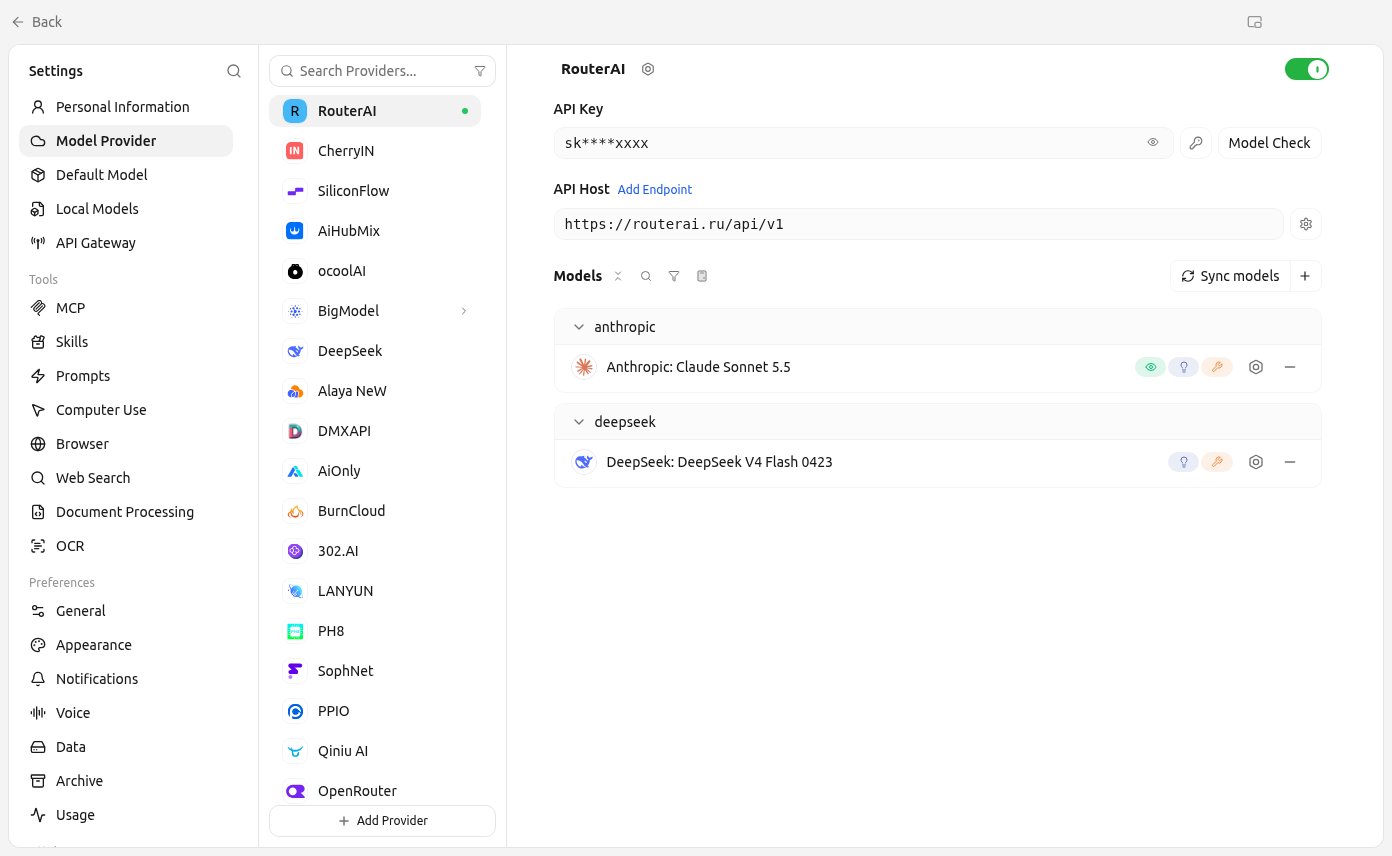Toggle RouterAI provider enable switch
This screenshot has width=1392, height=856.
click(x=1306, y=69)
